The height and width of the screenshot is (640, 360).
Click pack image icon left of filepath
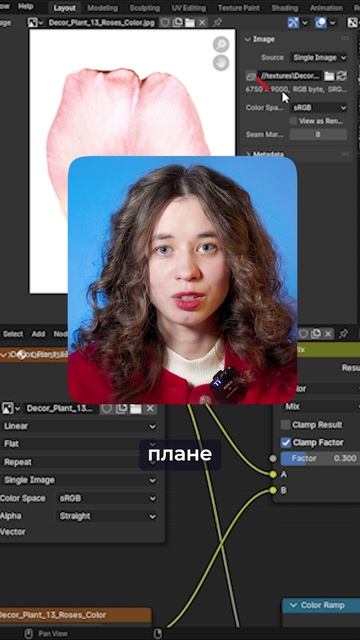click(251, 76)
